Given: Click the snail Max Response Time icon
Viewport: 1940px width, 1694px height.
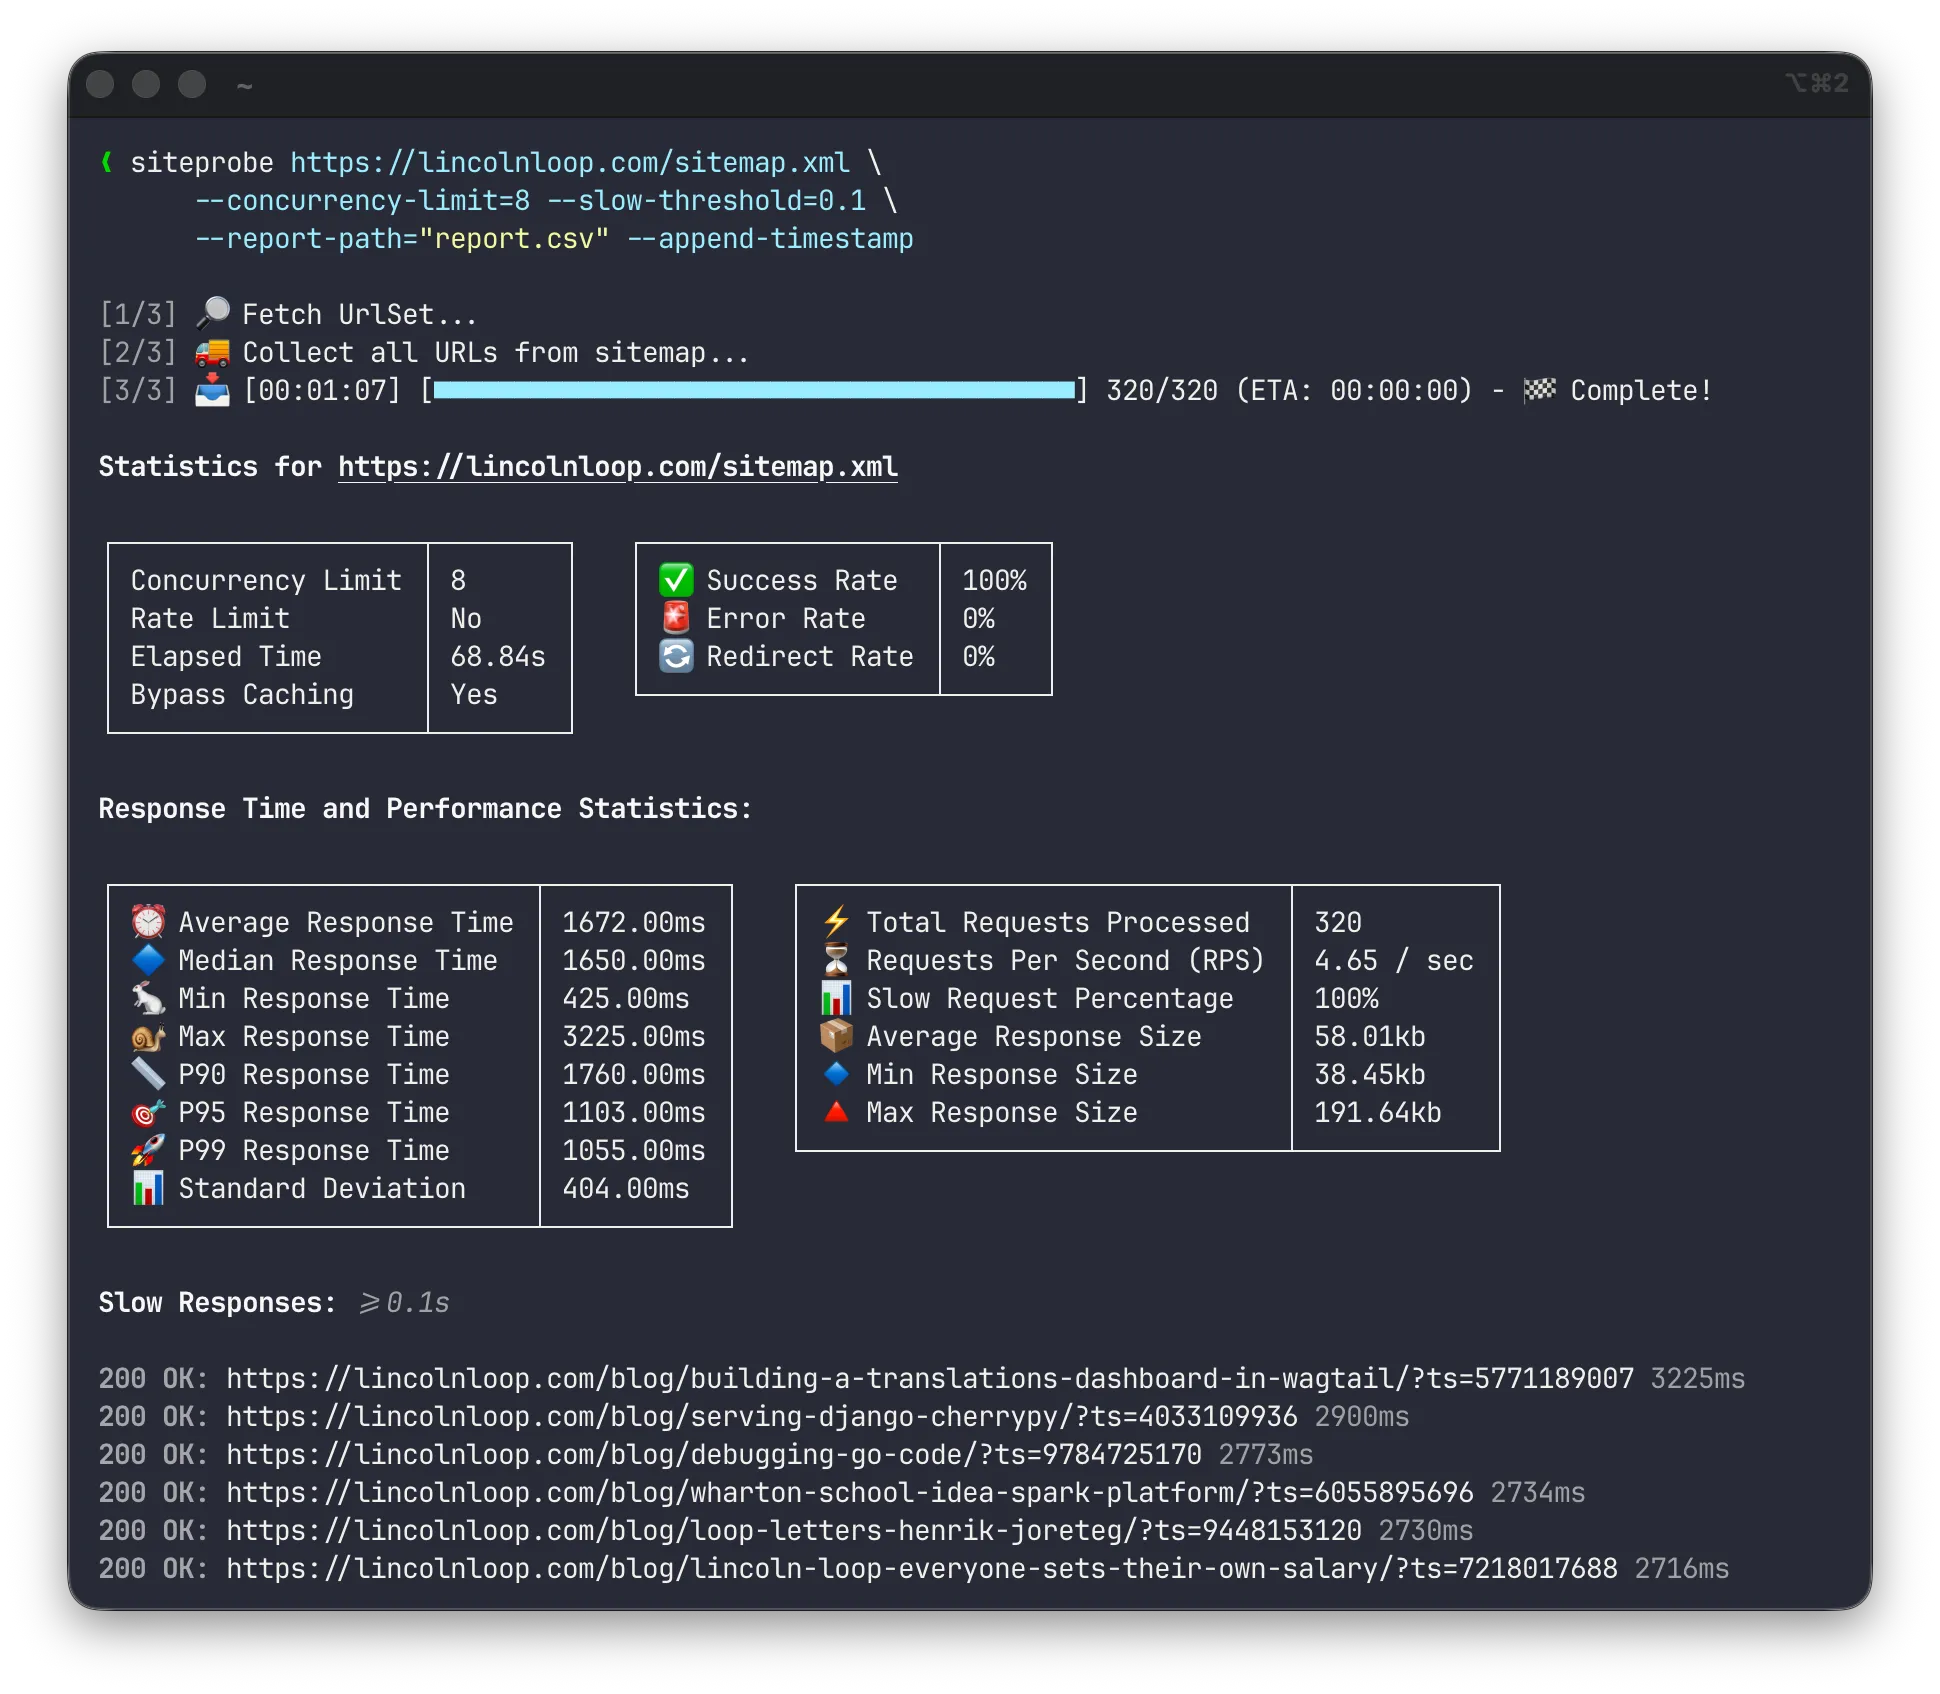Looking at the screenshot, I should (147, 1036).
